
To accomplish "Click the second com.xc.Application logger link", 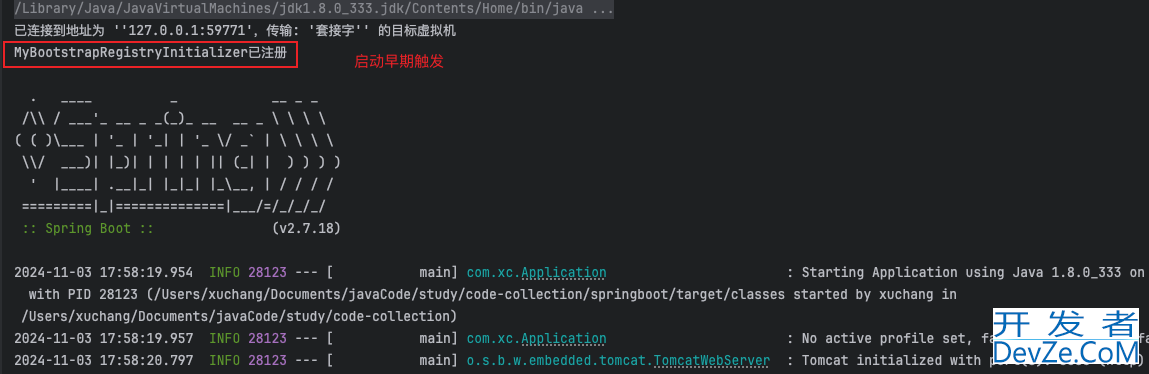I will pyautogui.click(x=536, y=339).
